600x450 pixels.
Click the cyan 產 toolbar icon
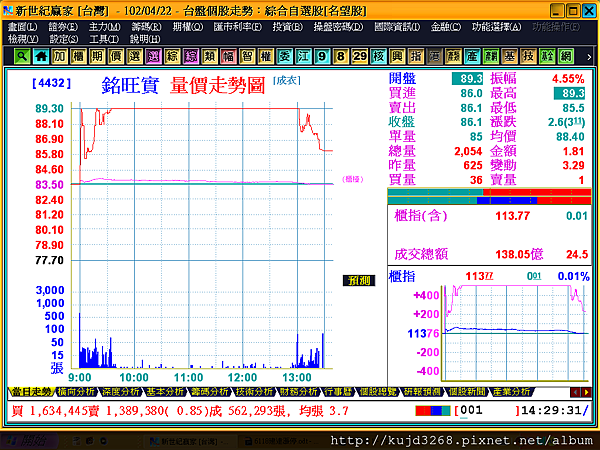[472, 57]
